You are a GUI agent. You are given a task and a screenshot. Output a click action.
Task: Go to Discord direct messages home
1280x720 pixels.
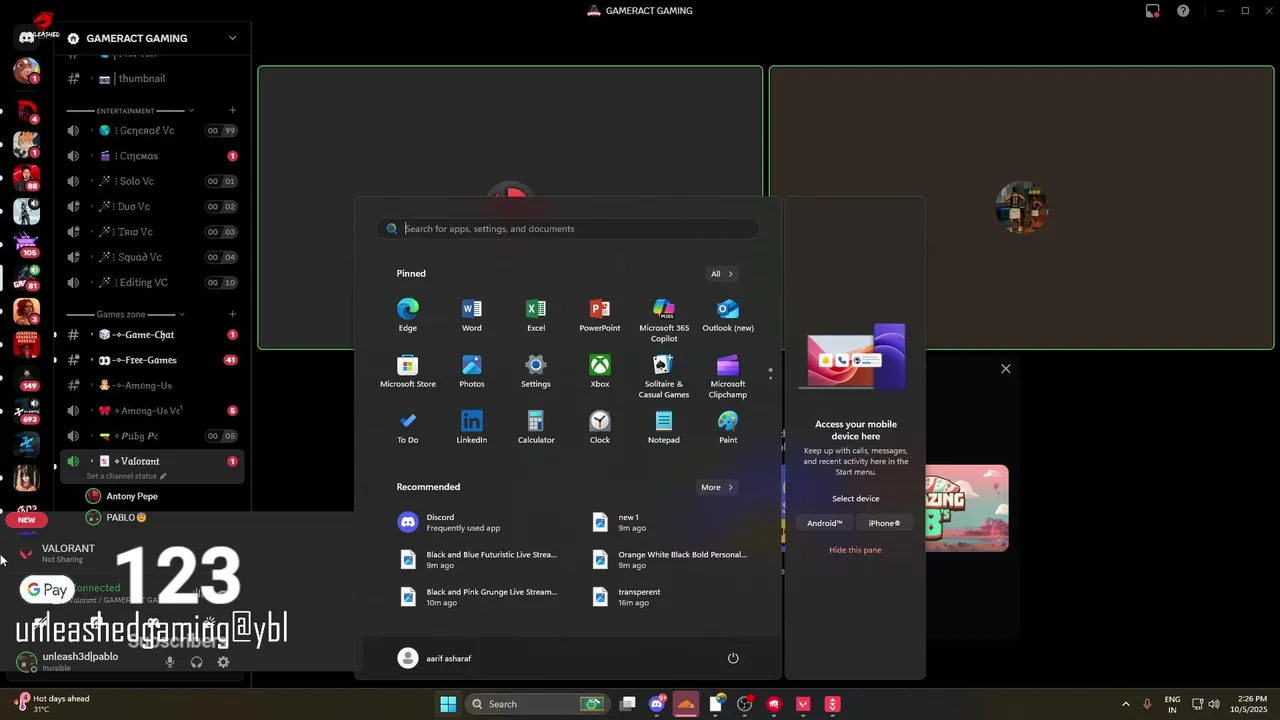pyautogui.click(x=27, y=38)
